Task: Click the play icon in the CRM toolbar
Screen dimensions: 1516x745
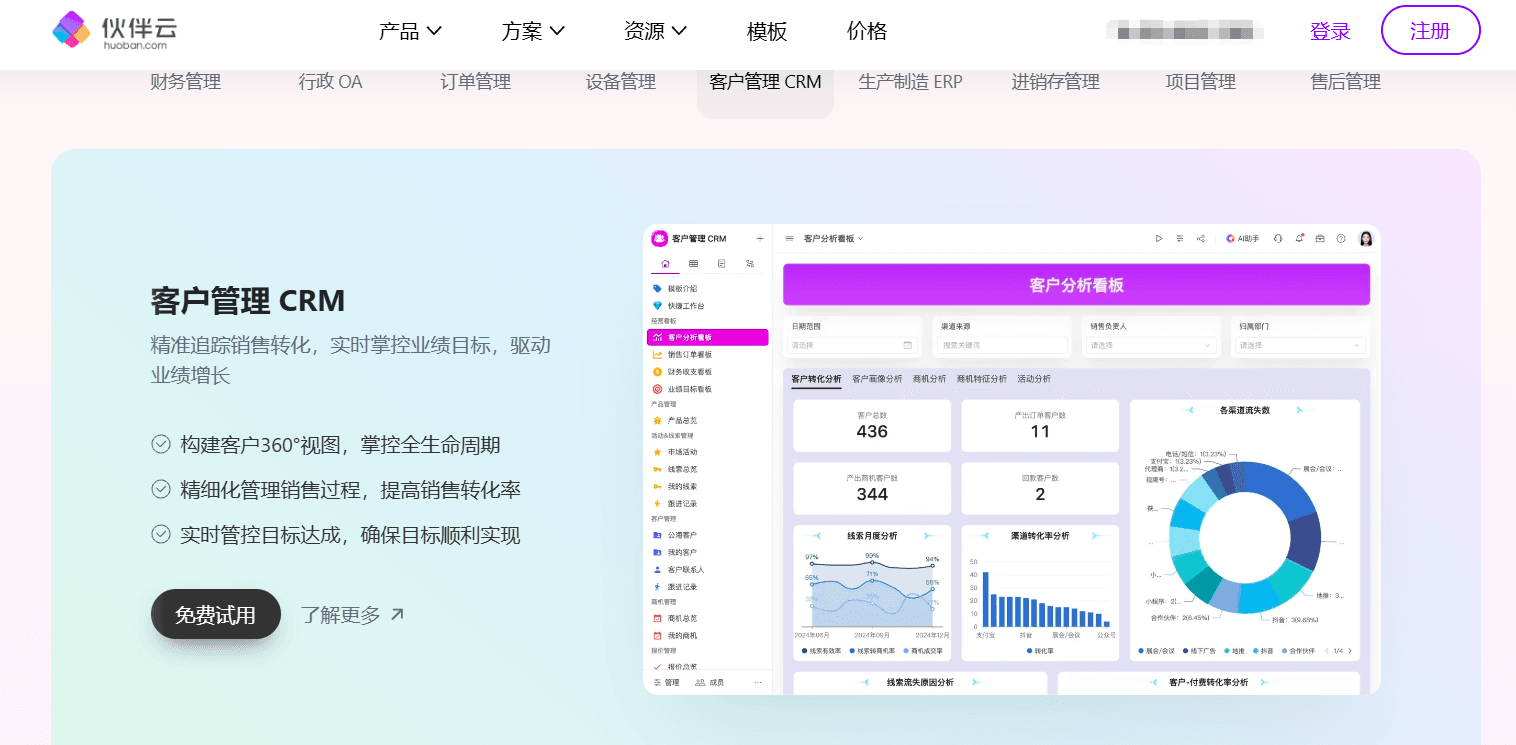Action: (x=1159, y=239)
